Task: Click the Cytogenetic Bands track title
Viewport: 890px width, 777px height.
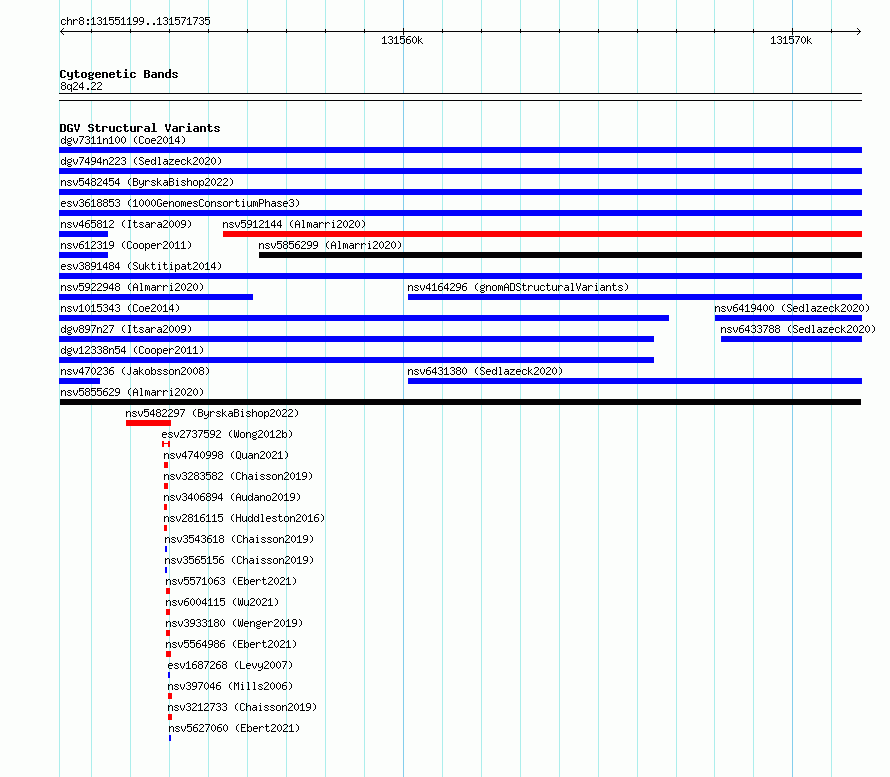Action: click(119, 74)
